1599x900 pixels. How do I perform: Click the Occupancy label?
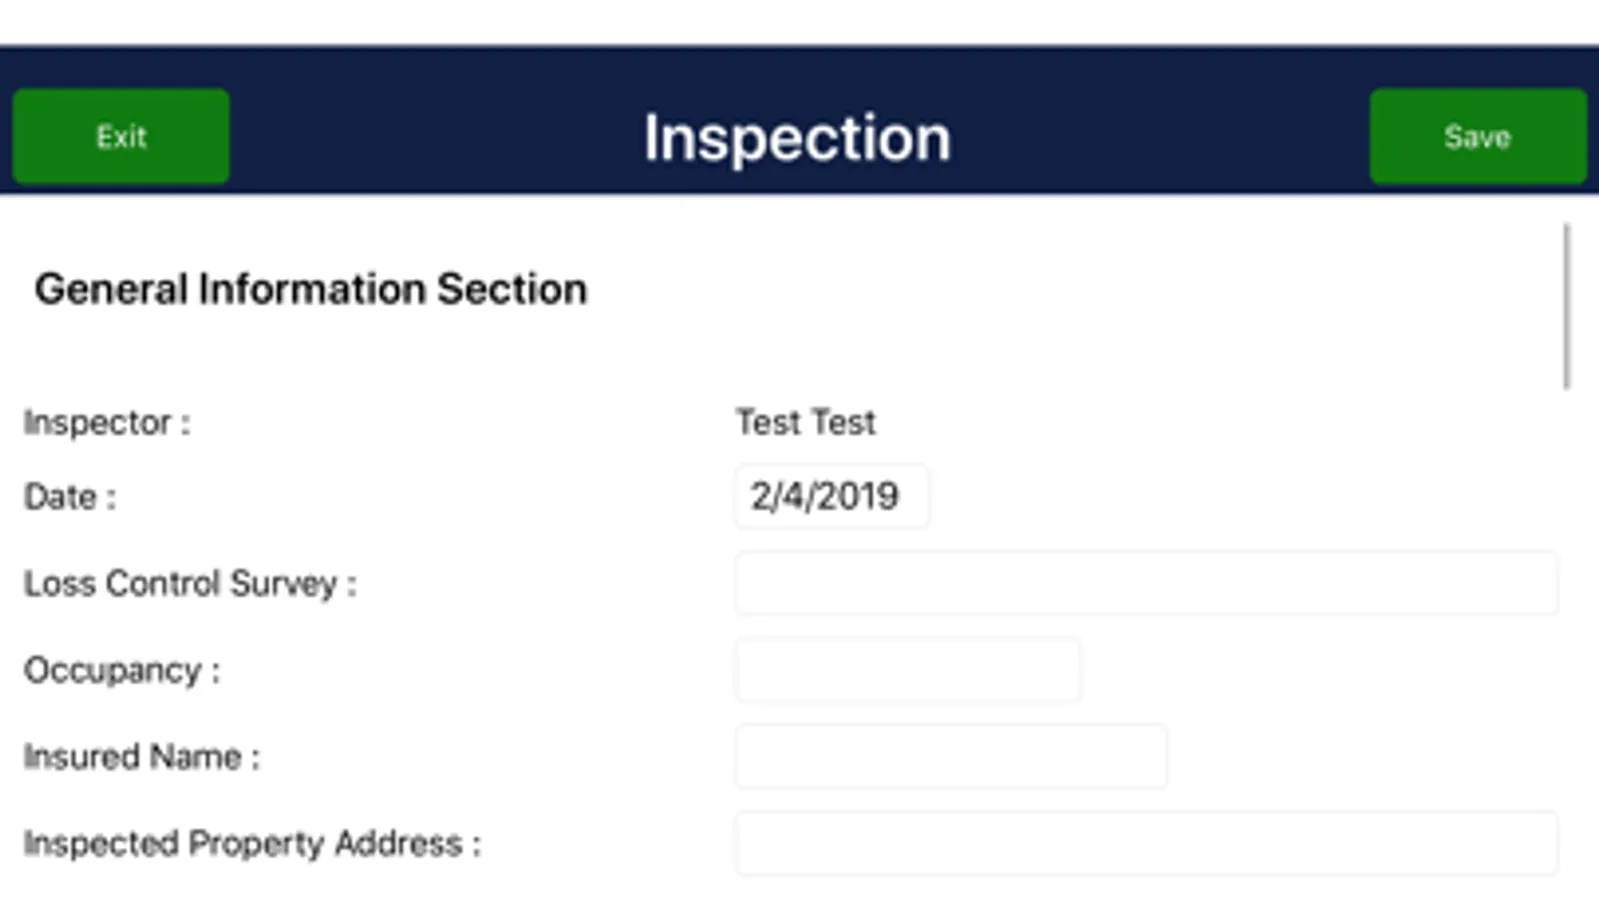(x=121, y=670)
